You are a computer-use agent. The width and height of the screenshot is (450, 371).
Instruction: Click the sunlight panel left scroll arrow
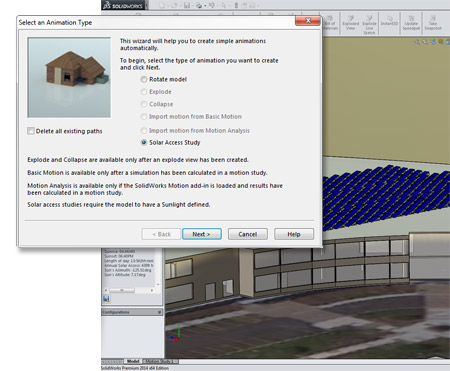[x=106, y=290]
